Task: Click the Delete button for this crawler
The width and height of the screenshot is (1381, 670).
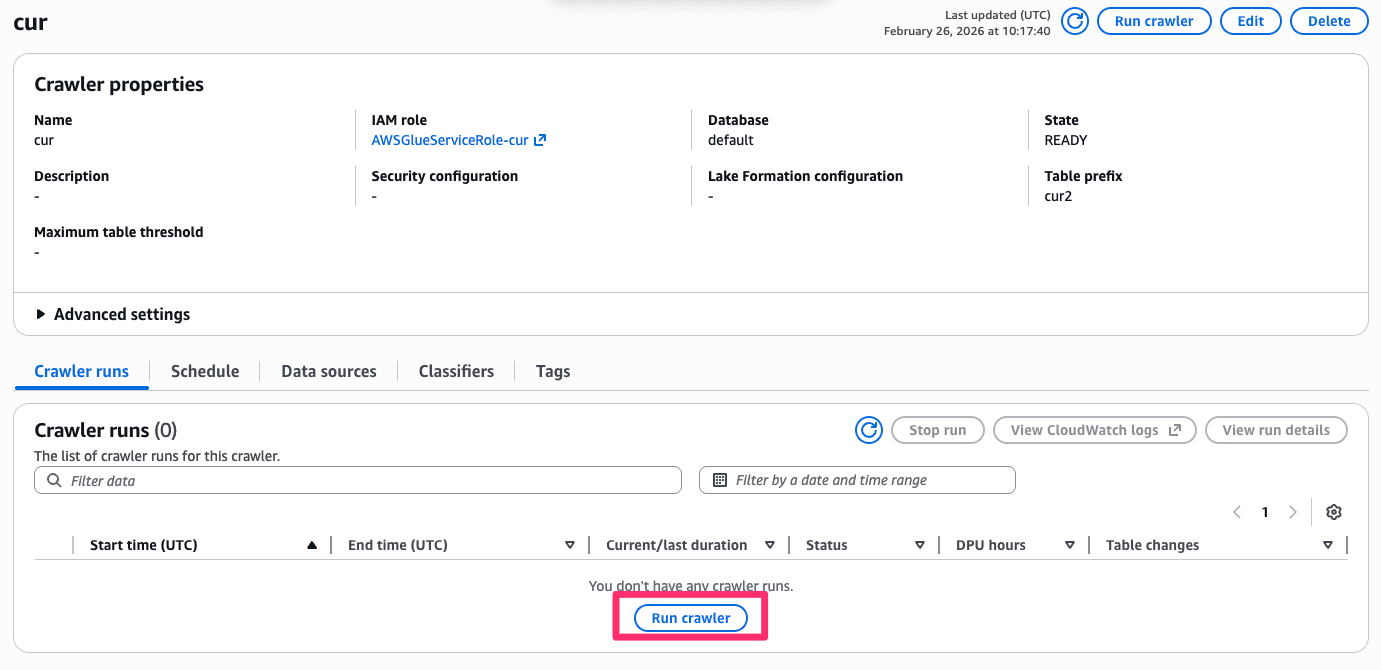Action: (1329, 20)
